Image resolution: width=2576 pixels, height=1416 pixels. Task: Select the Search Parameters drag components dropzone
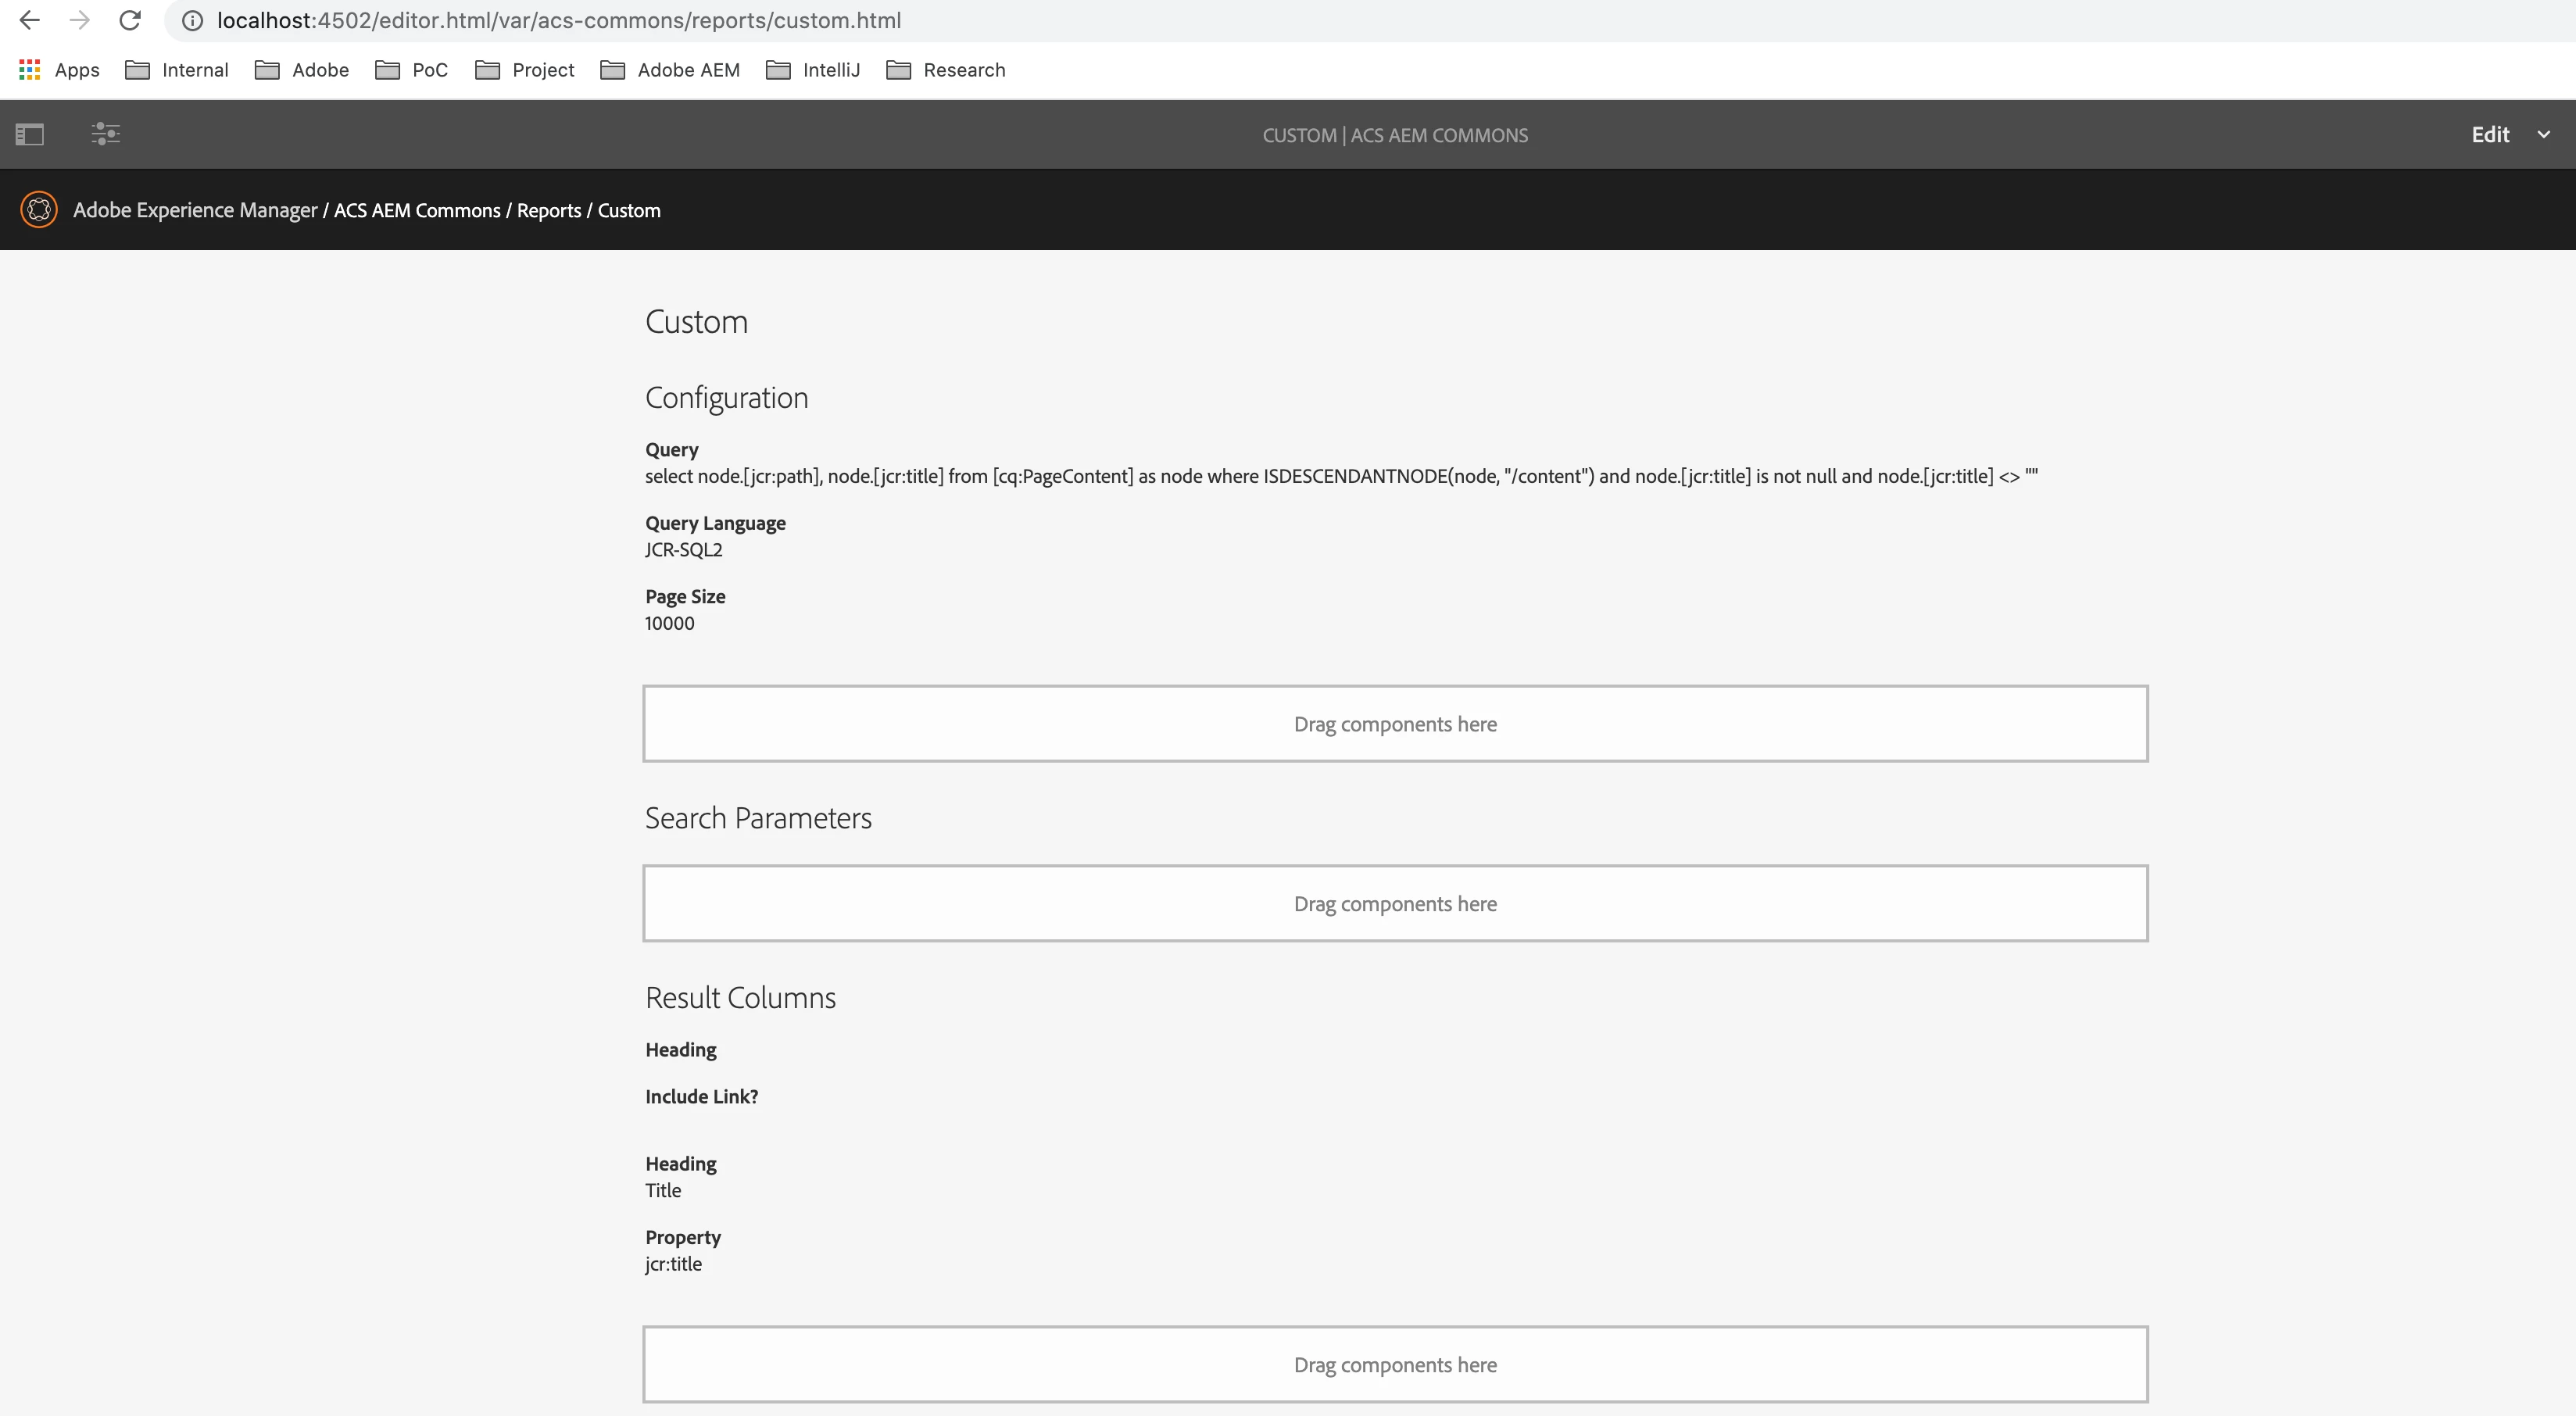click(x=1394, y=904)
